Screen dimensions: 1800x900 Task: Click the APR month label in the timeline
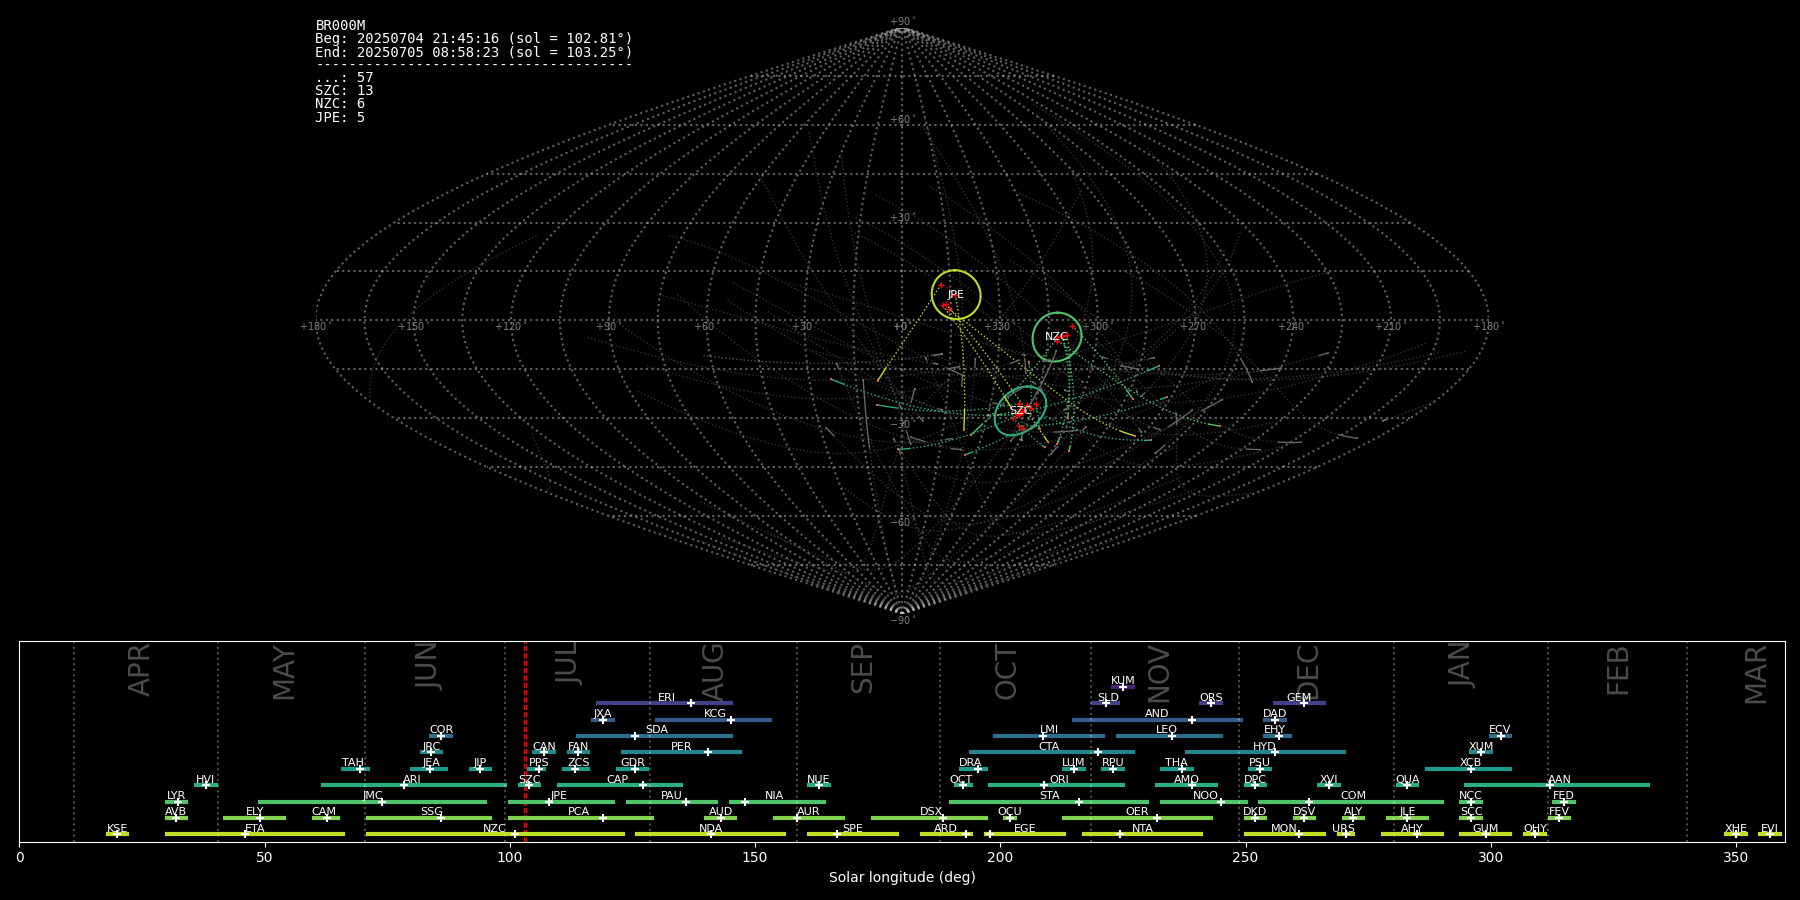pos(139,670)
